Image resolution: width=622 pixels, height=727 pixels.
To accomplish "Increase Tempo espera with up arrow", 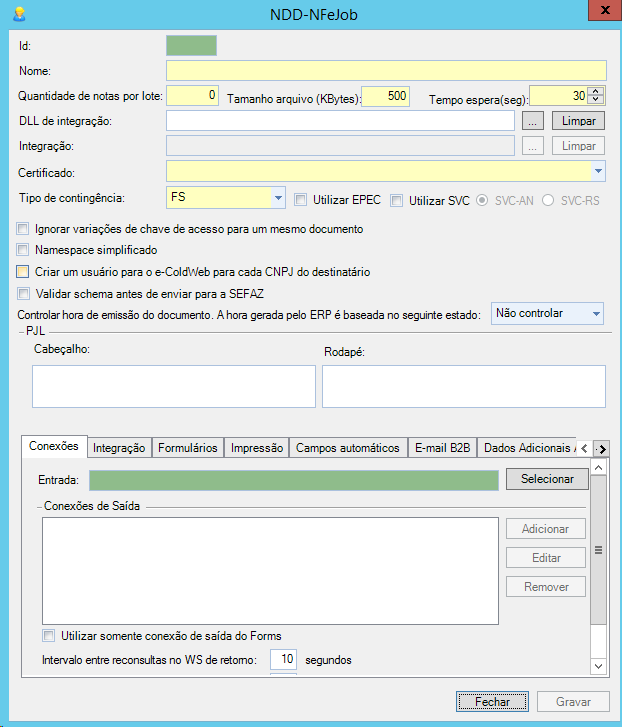I will pos(596,91).
